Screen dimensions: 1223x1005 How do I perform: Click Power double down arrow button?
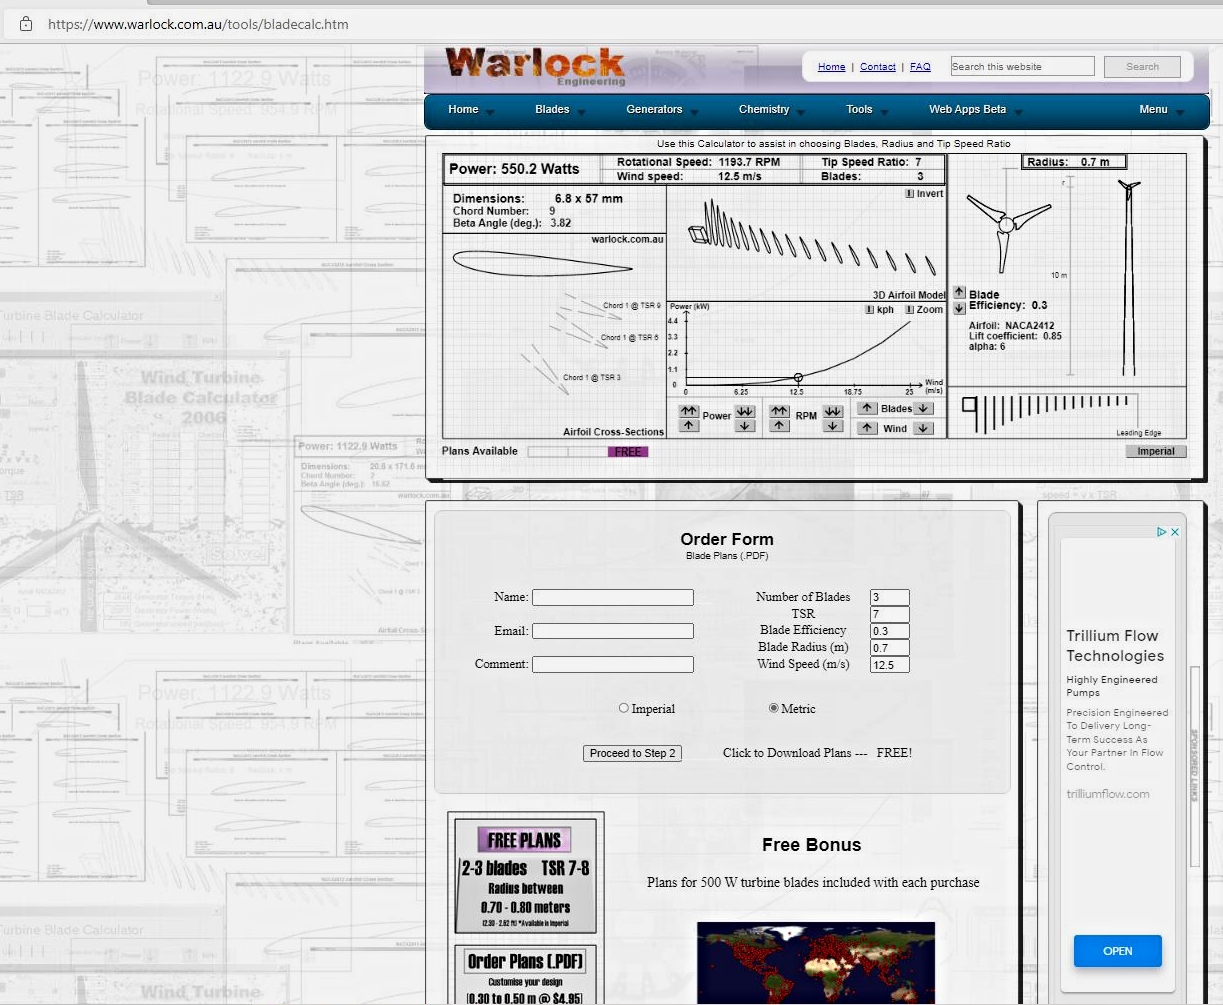click(x=745, y=411)
